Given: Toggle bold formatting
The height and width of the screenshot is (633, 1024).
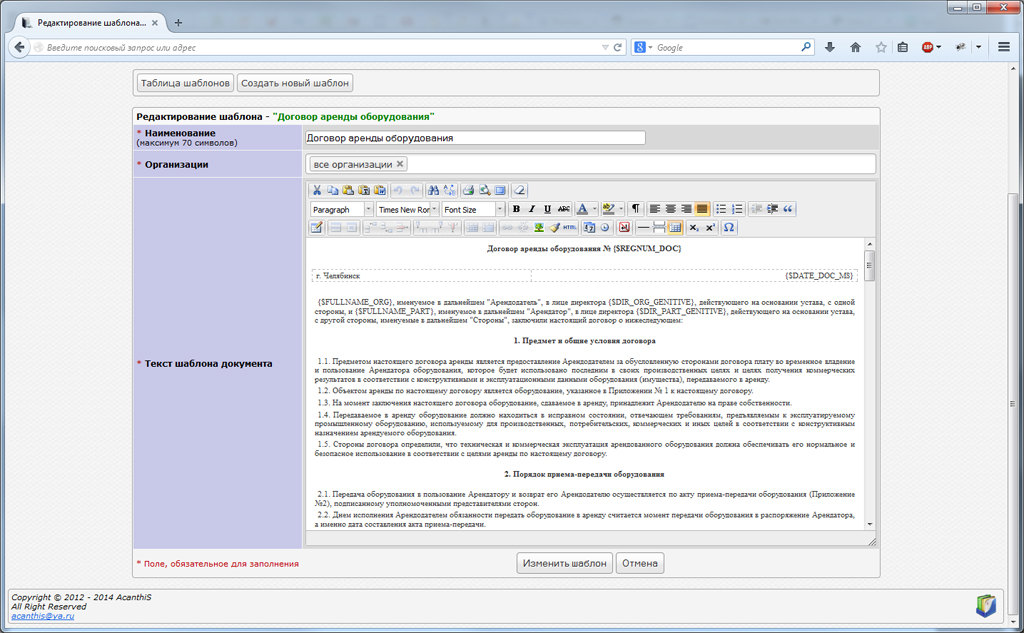Looking at the screenshot, I should point(516,209).
